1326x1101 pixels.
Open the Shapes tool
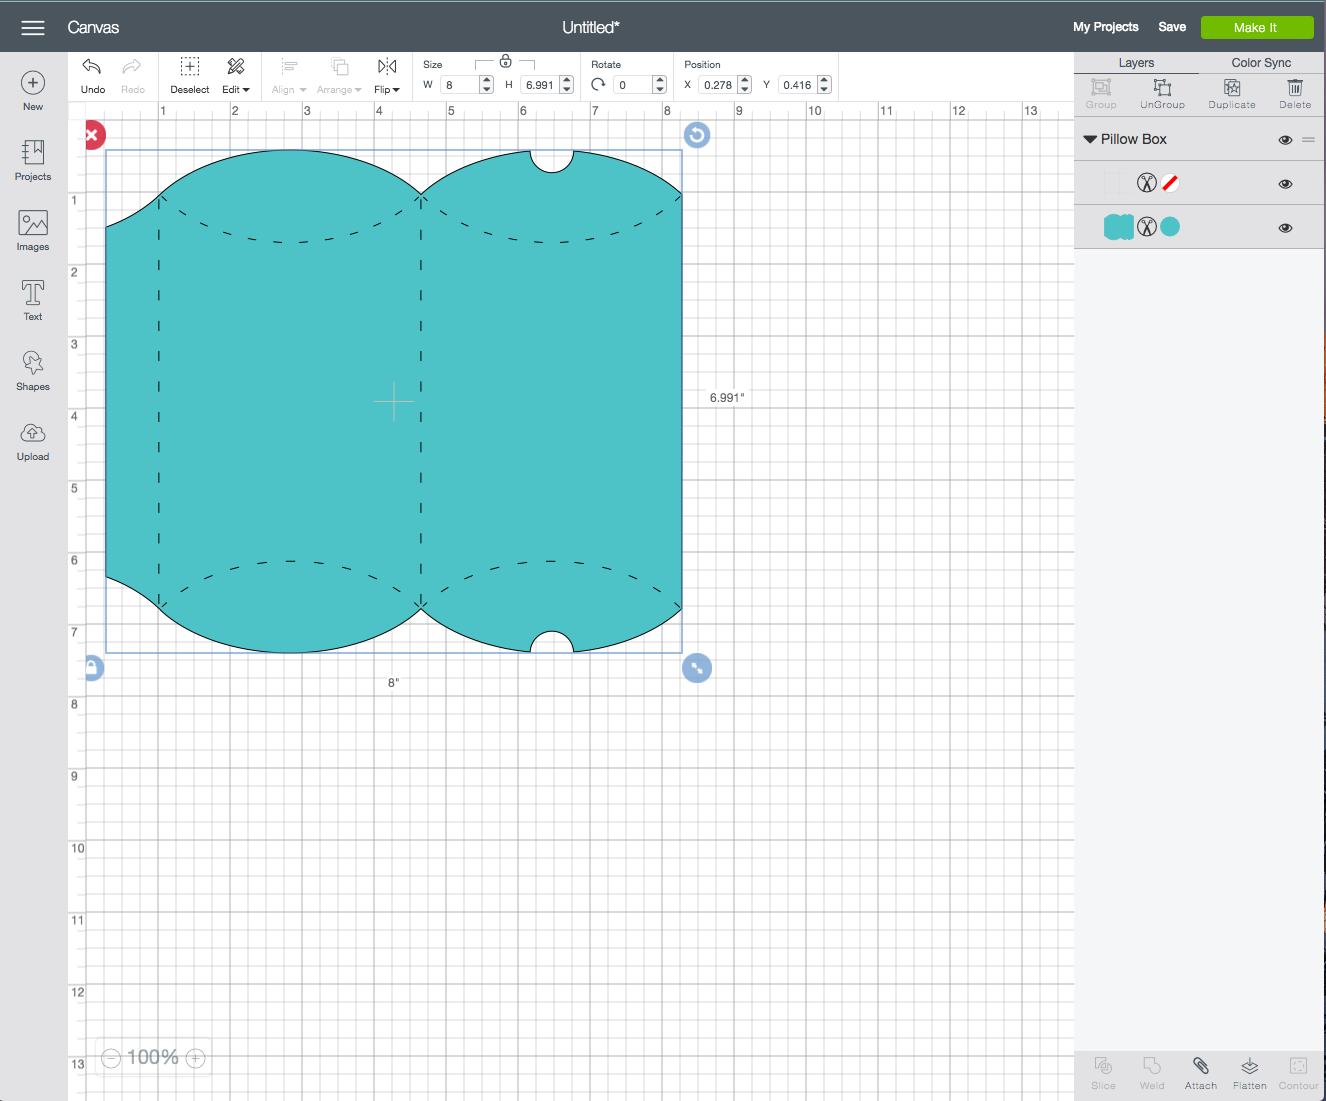[x=32, y=368]
